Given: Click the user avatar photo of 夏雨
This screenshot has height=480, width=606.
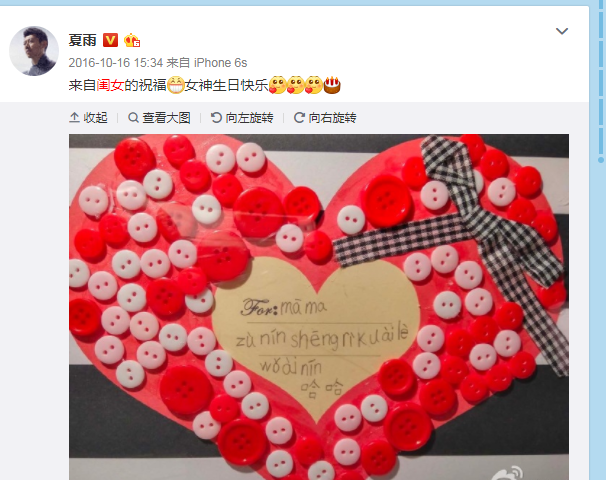Looking at the screenshot, I should pyautogui.click(x=34, y=51).
